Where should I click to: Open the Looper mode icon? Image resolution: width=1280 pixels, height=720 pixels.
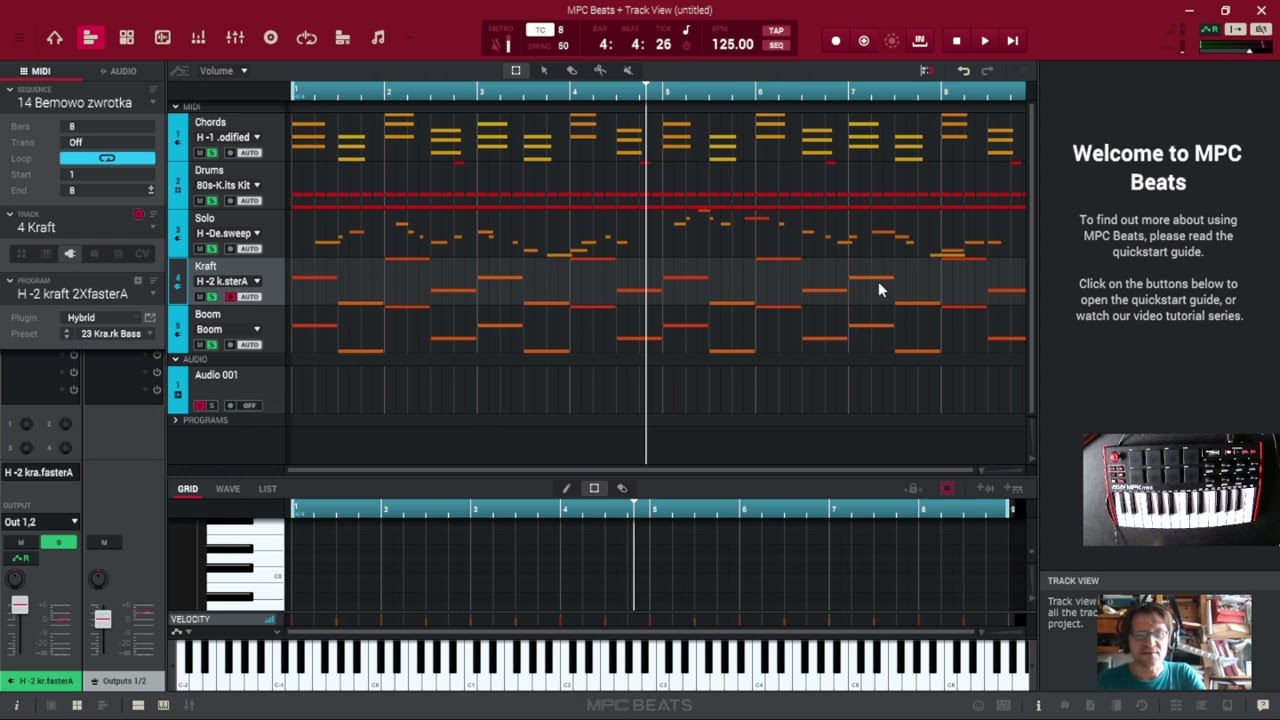click(x=307, y=38)
